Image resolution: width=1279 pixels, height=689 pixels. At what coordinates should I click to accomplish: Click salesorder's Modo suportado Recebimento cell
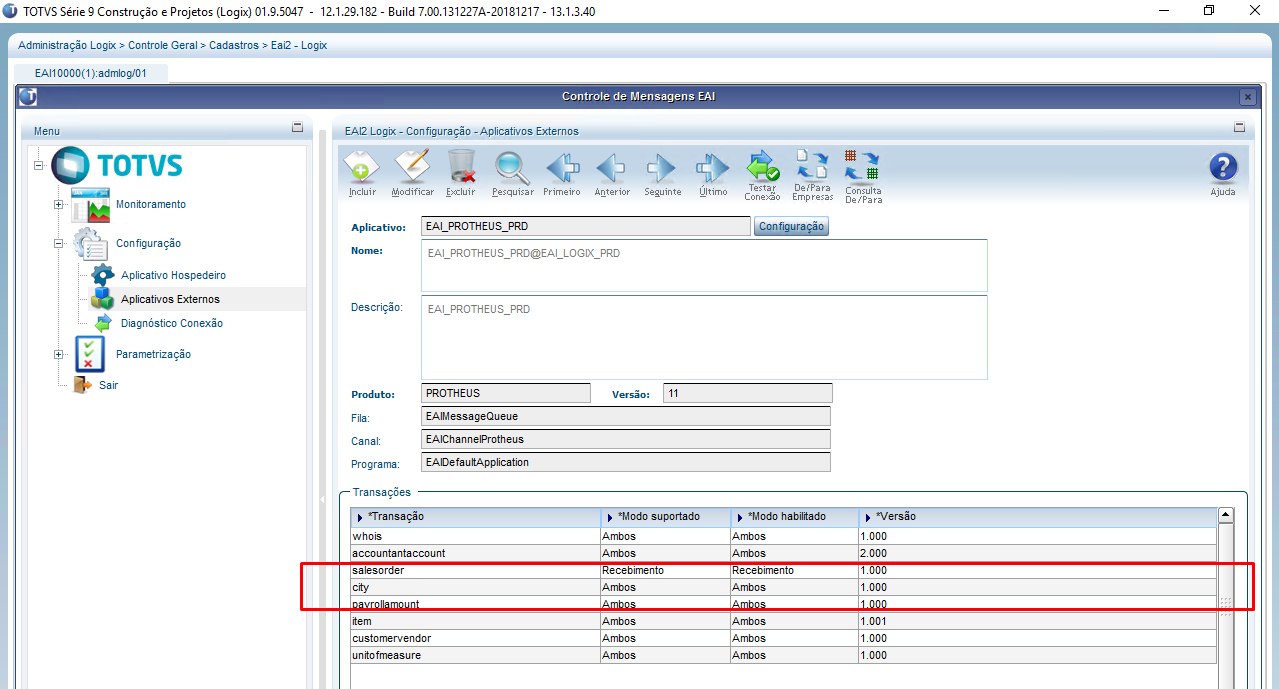click(666, 570)
